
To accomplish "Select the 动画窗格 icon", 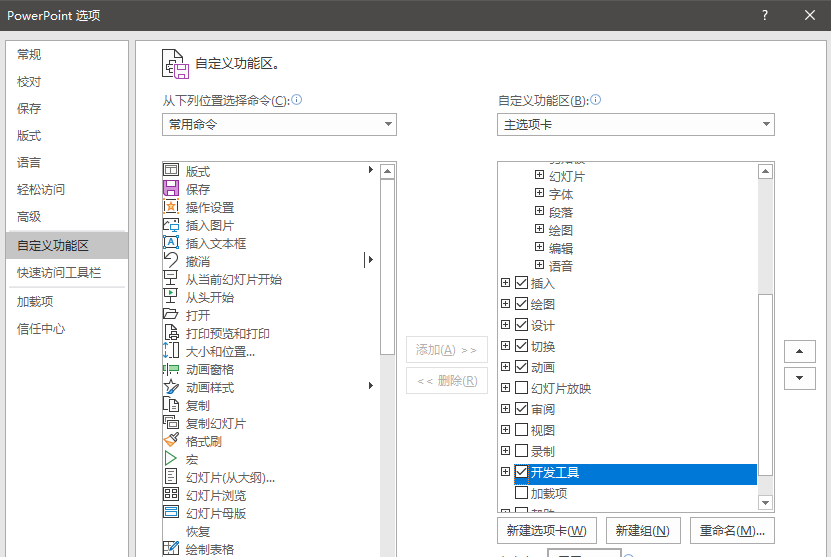I will [x=171, y=368].
